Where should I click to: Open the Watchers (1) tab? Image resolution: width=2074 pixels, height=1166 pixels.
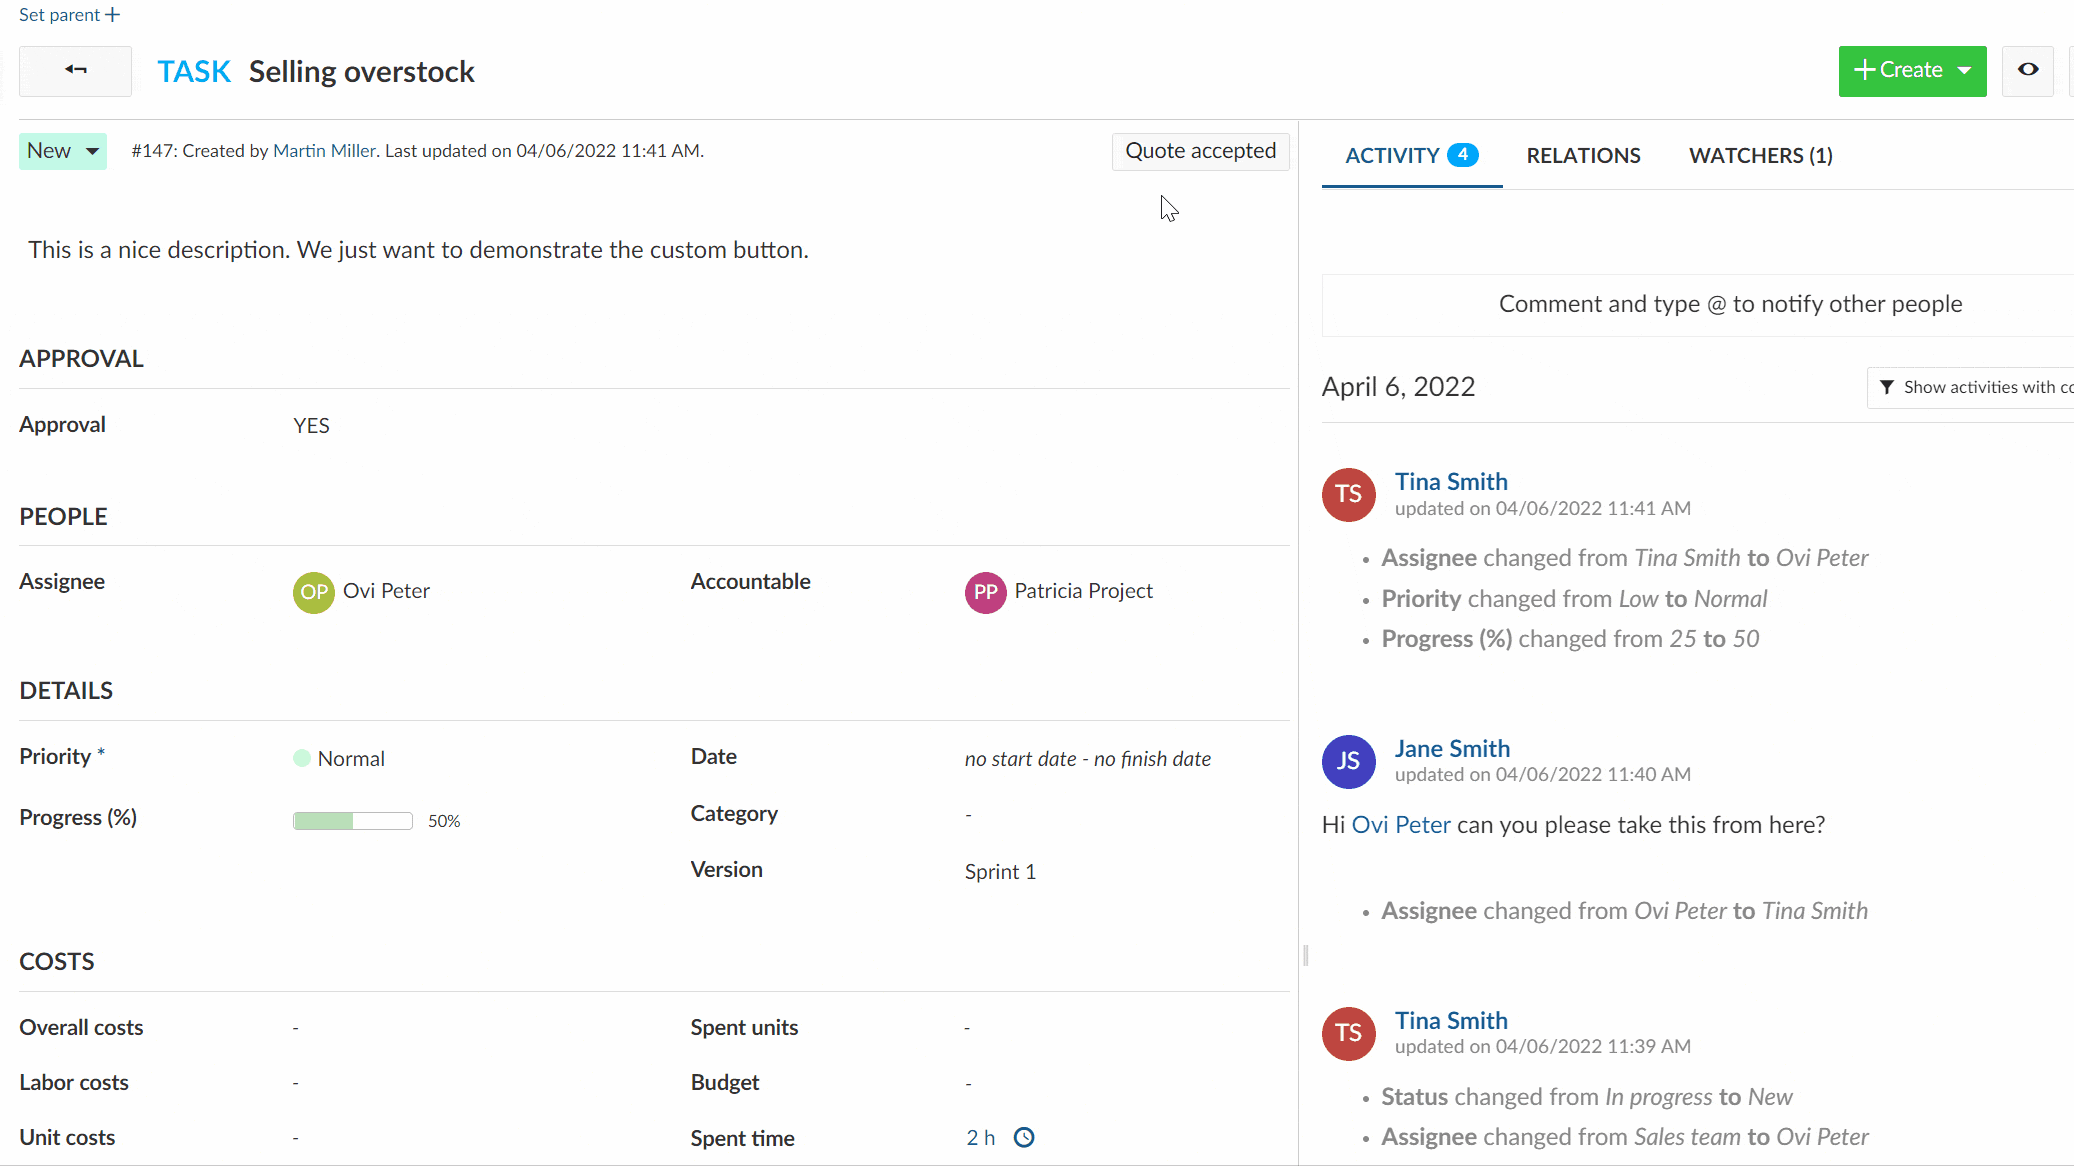coord(1760,156)
